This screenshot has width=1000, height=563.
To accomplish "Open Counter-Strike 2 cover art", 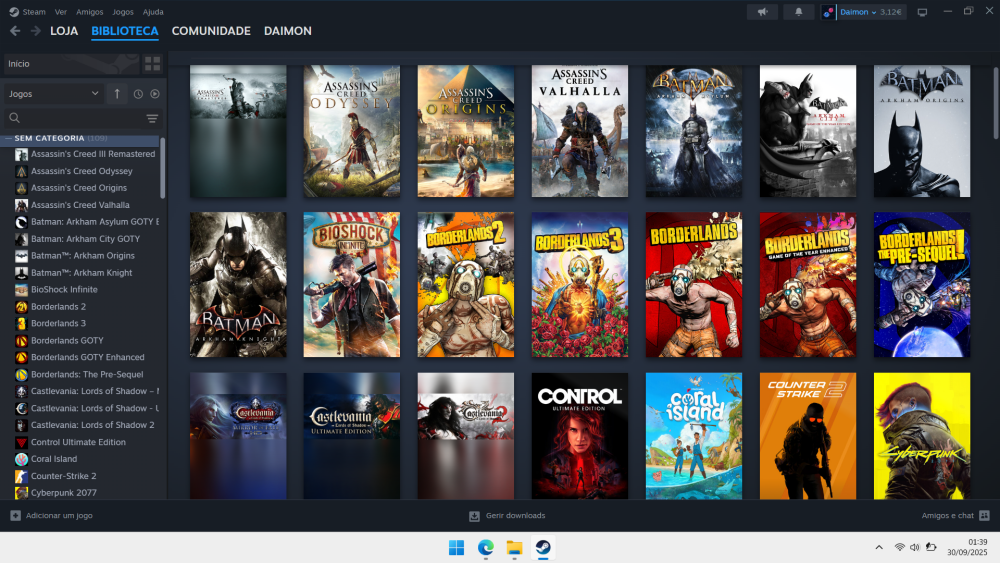I will pyautogui.click(x=808, y=436).
